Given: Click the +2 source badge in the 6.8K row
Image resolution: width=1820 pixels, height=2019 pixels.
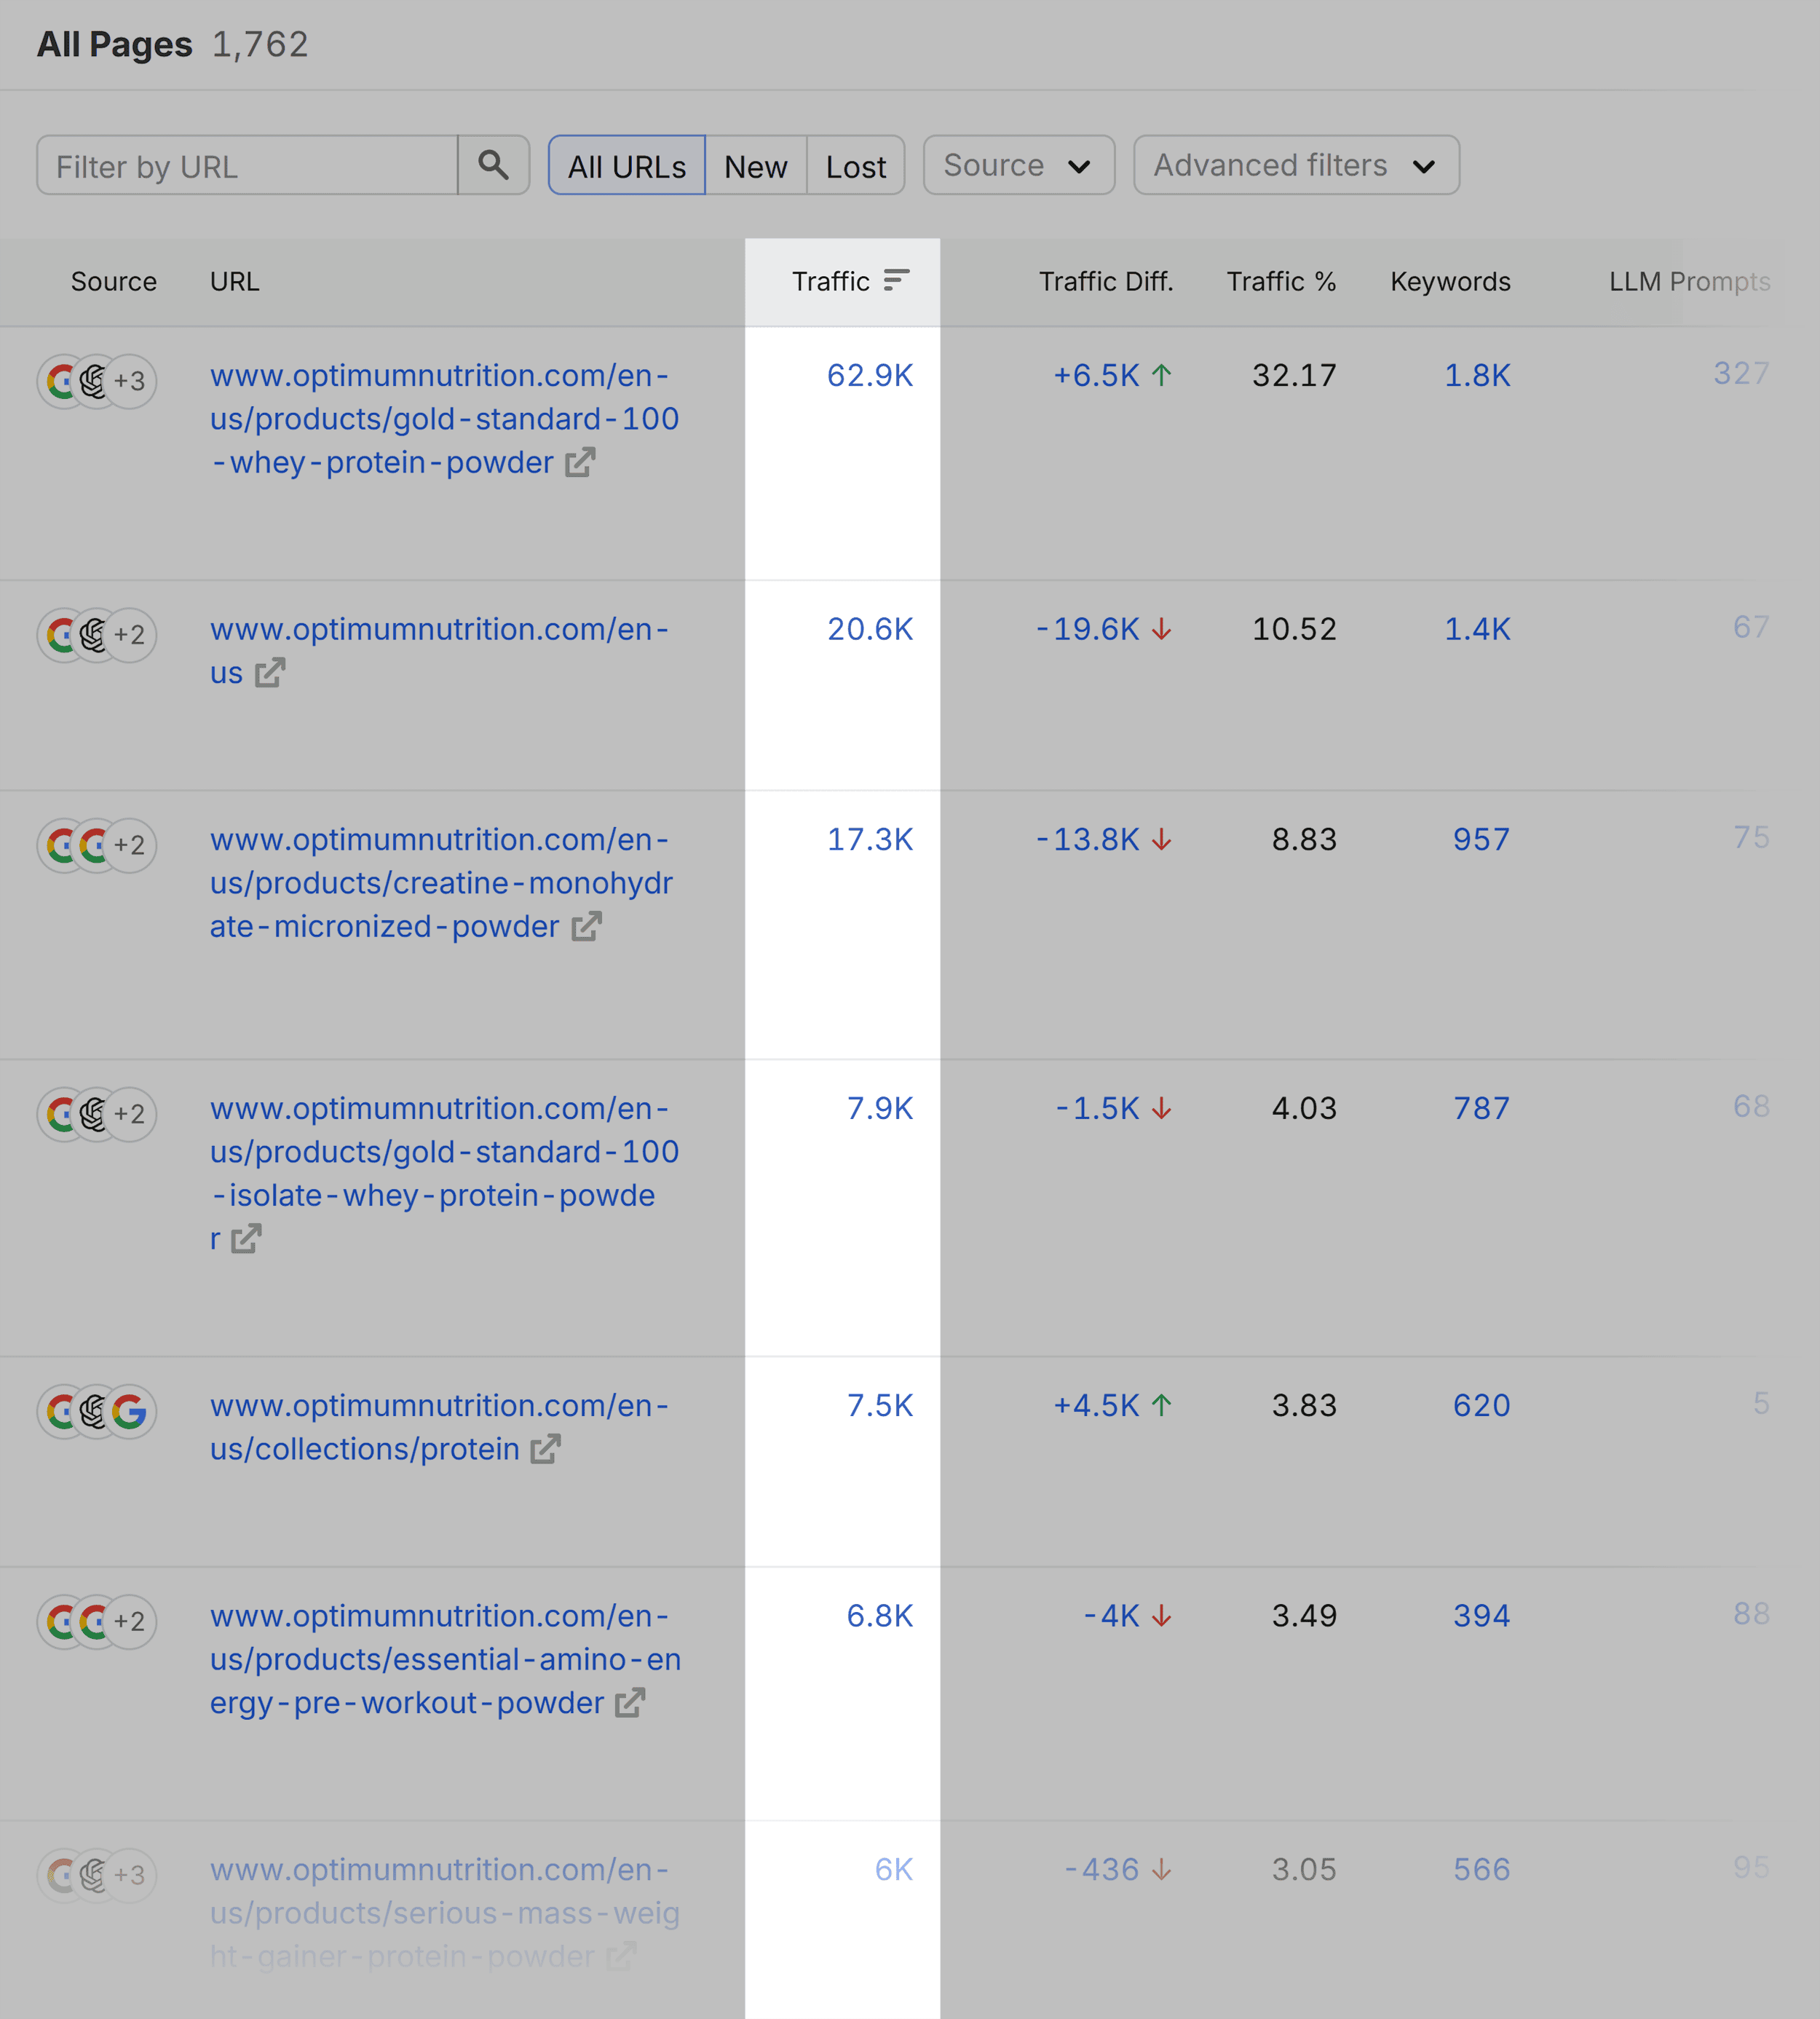Looking at the screenshot, I should (130, 1621).
